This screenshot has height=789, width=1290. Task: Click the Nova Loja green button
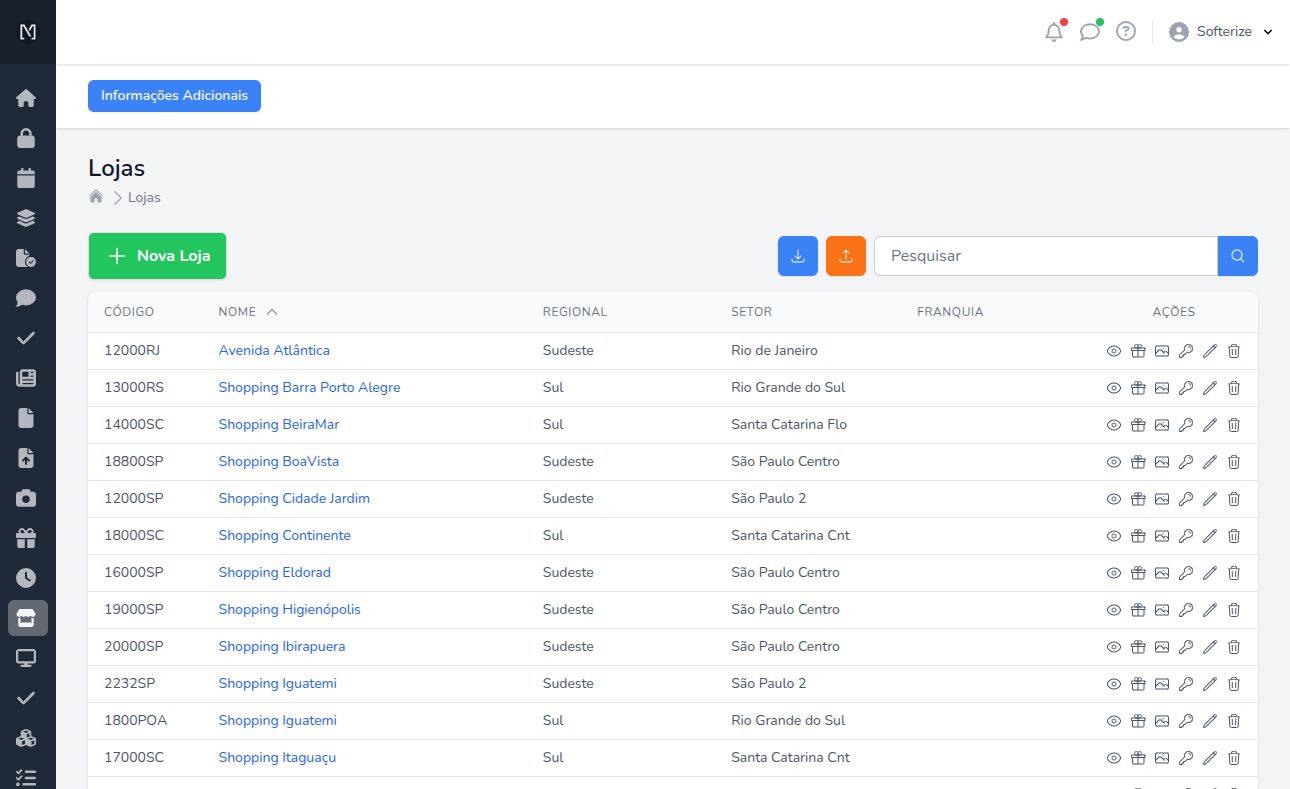tap(157, 256)
